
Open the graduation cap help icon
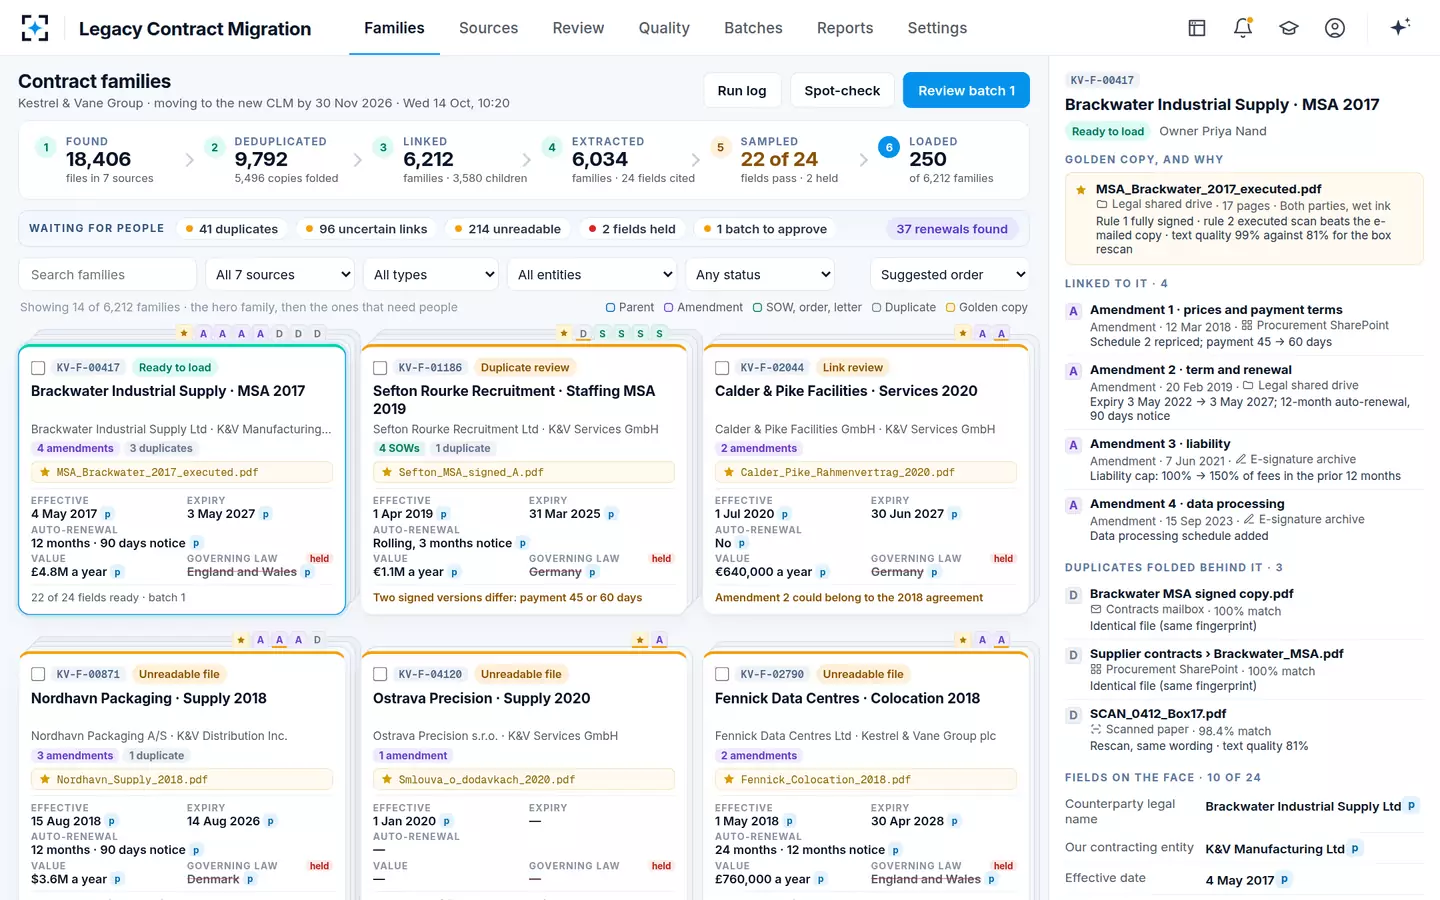[x=1289, y=28]
